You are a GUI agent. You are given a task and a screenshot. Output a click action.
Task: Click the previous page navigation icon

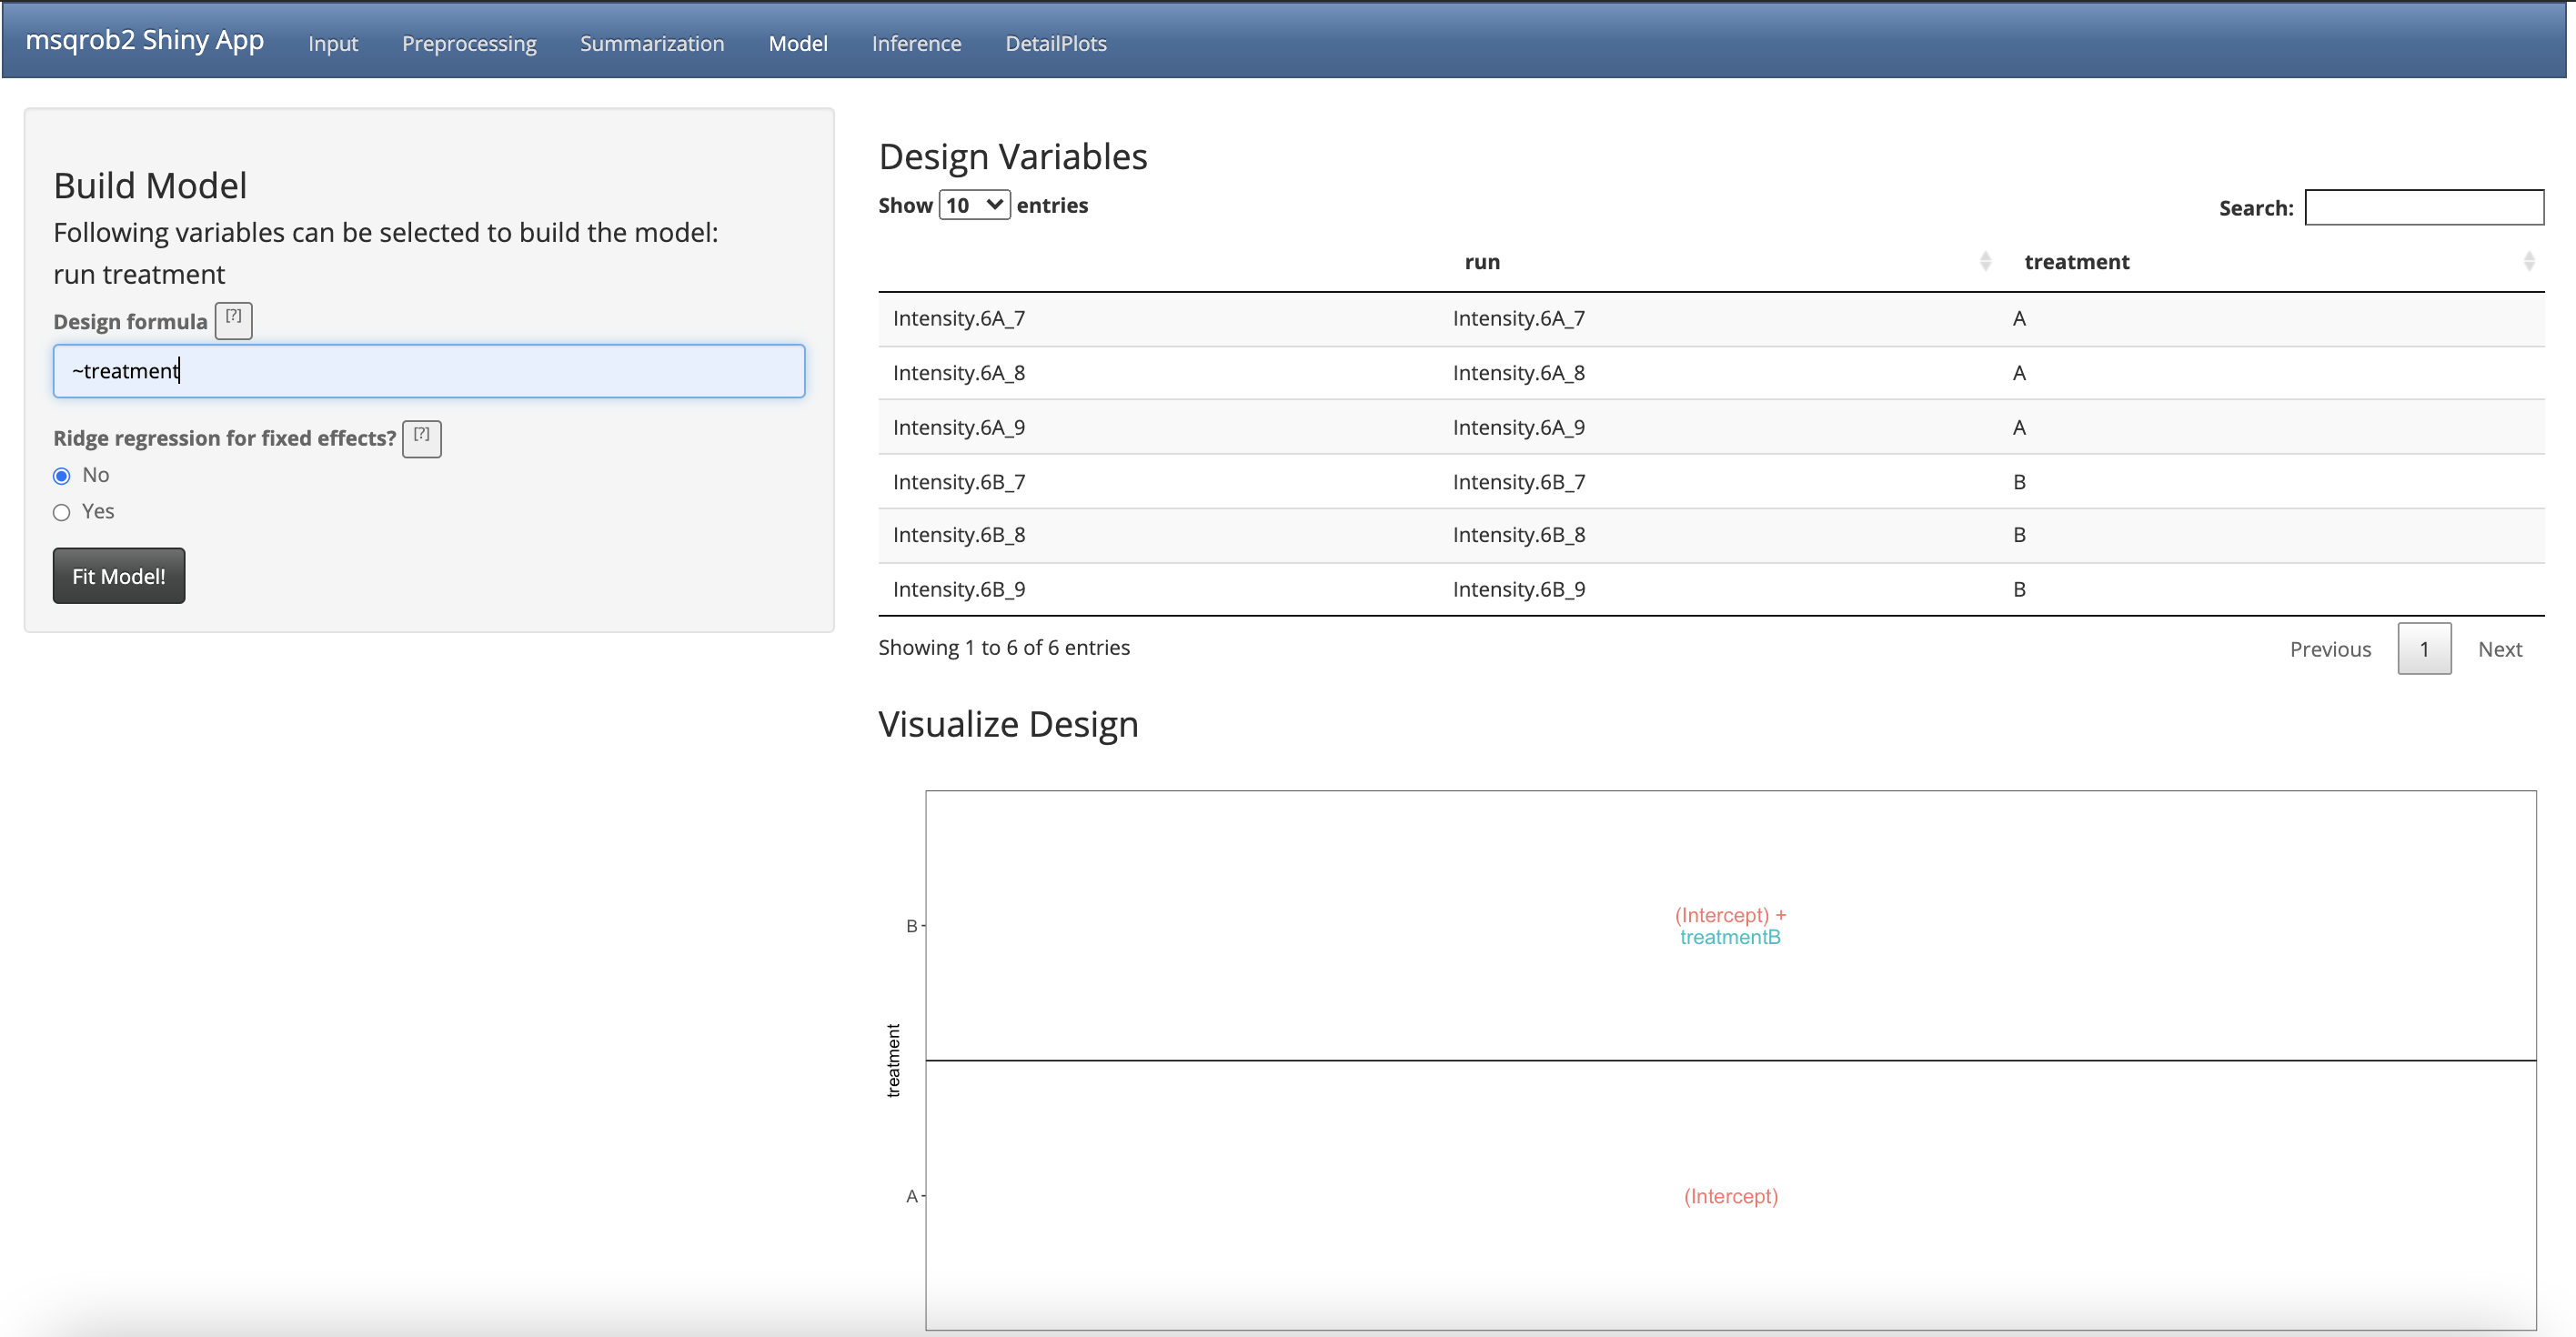2329,648
